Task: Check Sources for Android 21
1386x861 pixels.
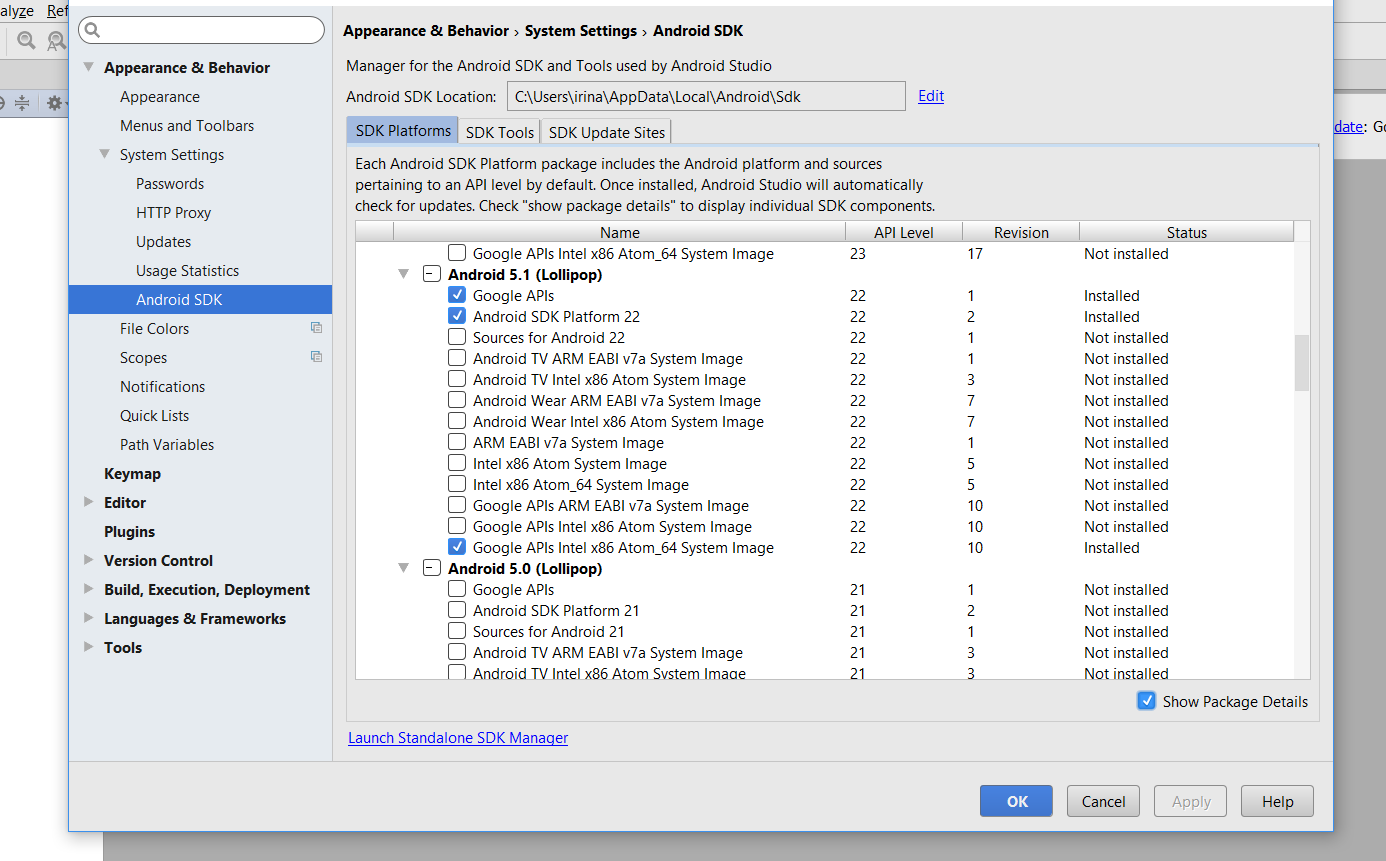Action: point(457,631)
